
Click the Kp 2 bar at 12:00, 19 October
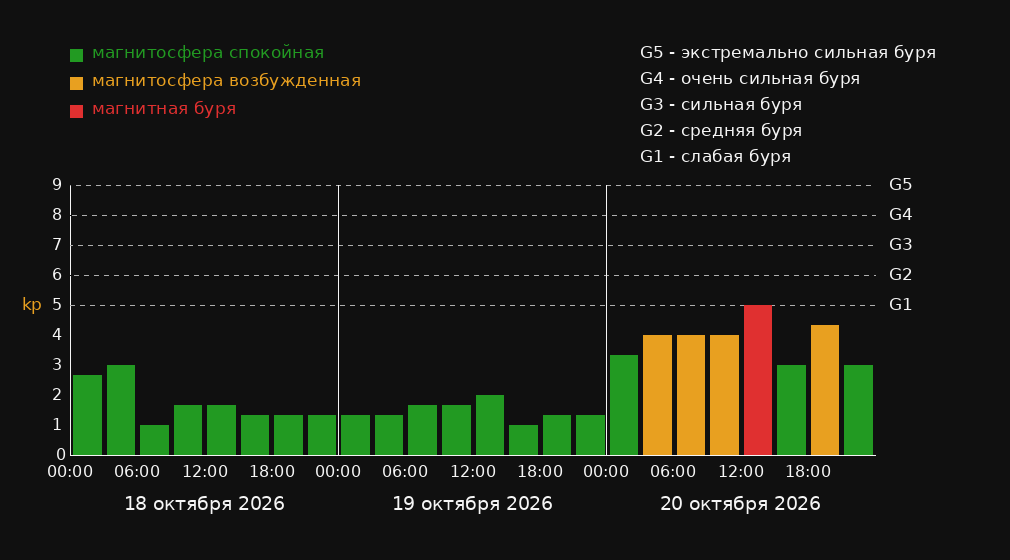[490, 425]
